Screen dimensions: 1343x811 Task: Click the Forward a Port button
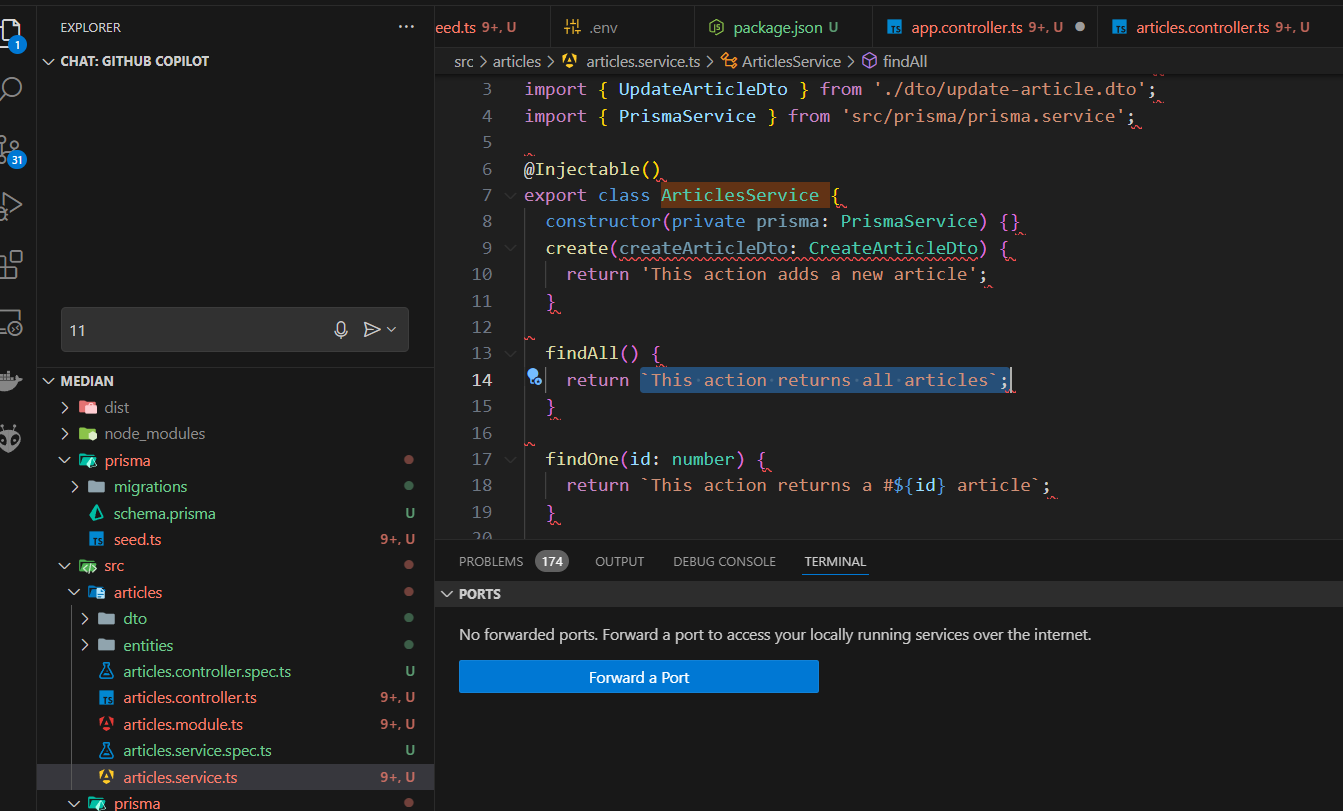coord(639,677)
